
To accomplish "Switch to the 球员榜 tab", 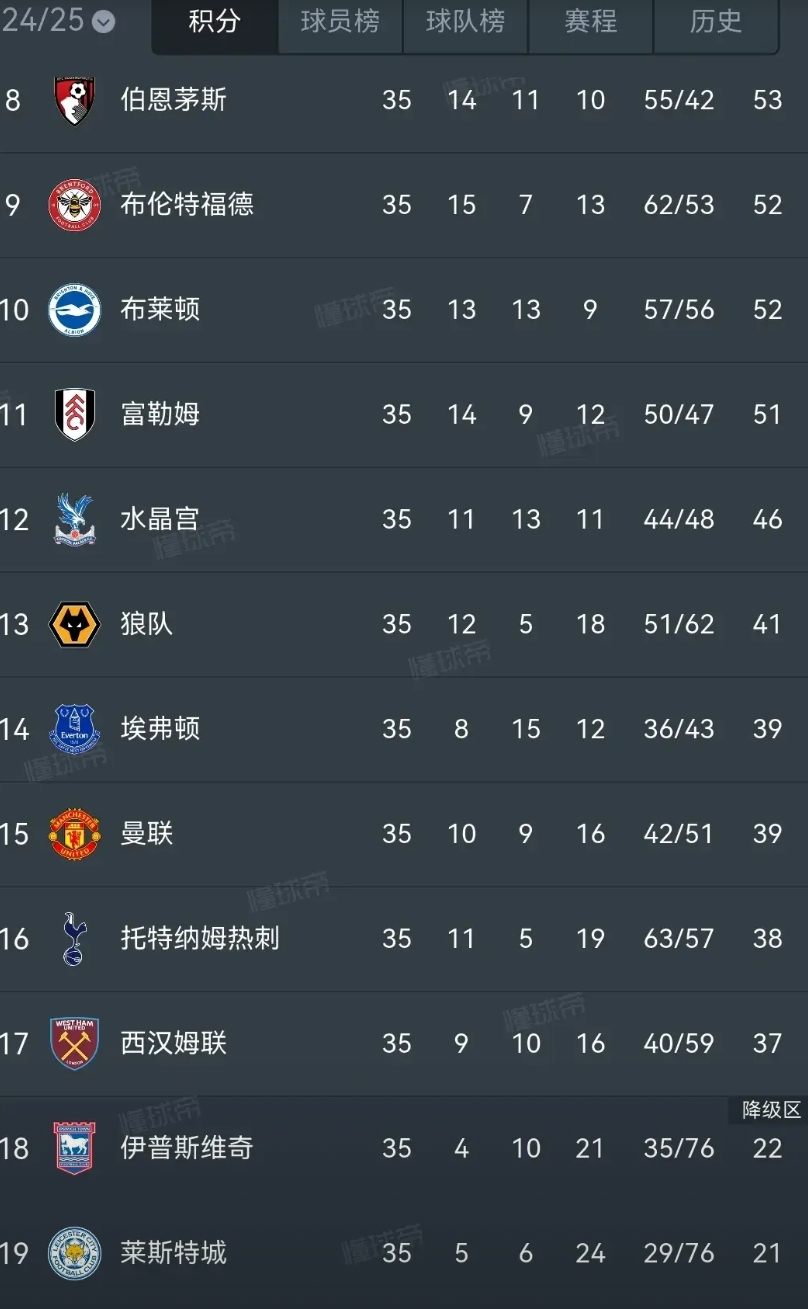I will pos(340,21).
